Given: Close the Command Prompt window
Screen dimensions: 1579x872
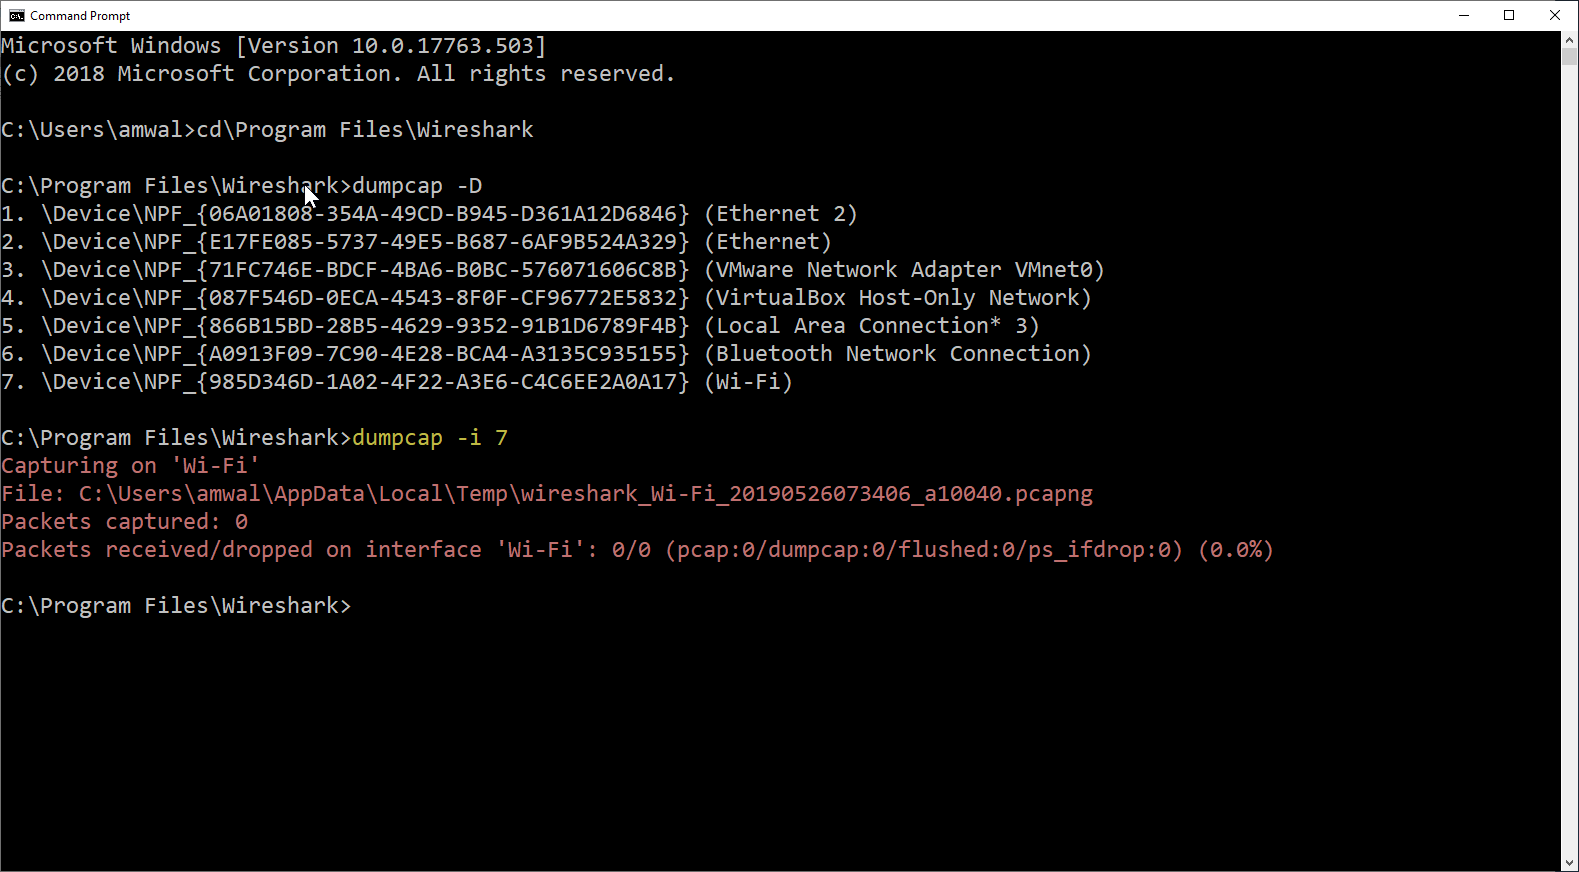Looking at the screenshot, I should (x=1554, y=16).
